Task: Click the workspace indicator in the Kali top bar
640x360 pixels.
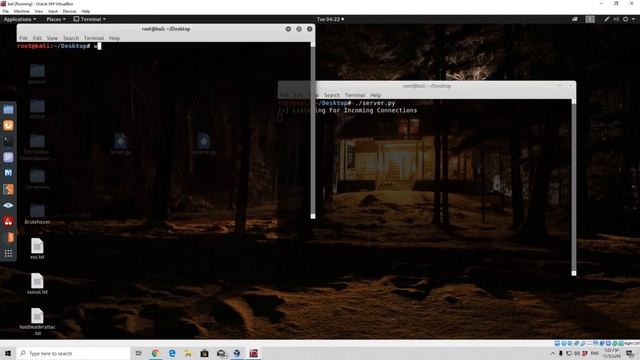Action: pos(590,19)
